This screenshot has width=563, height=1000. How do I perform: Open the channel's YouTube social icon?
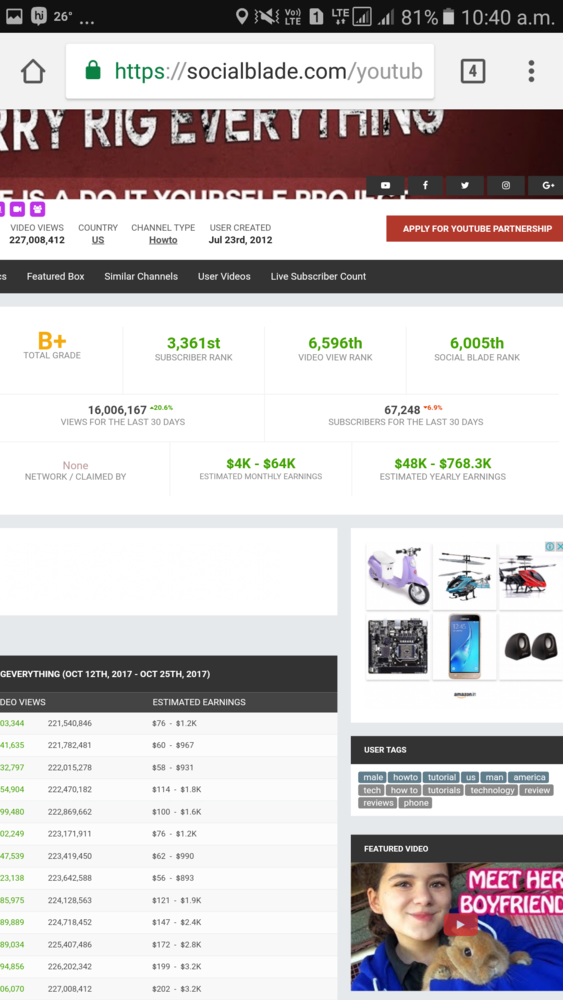[385, 185]
